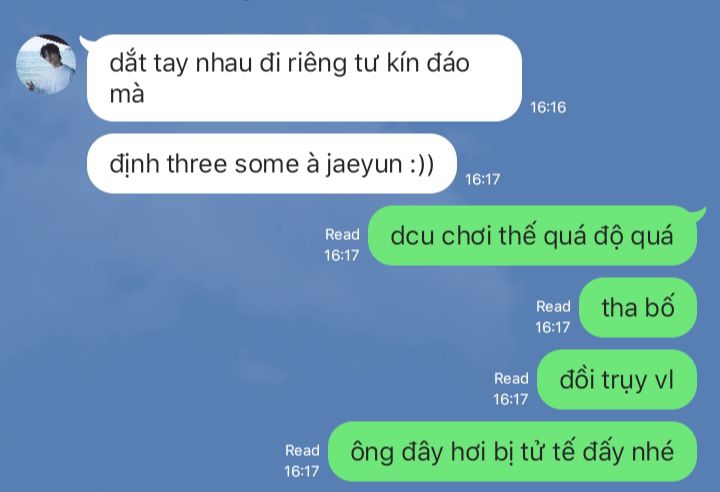The height and width of the screenshot is (492, 720).
Task: Click the ":))" emoticon text
Action: [x=421, y=165]
